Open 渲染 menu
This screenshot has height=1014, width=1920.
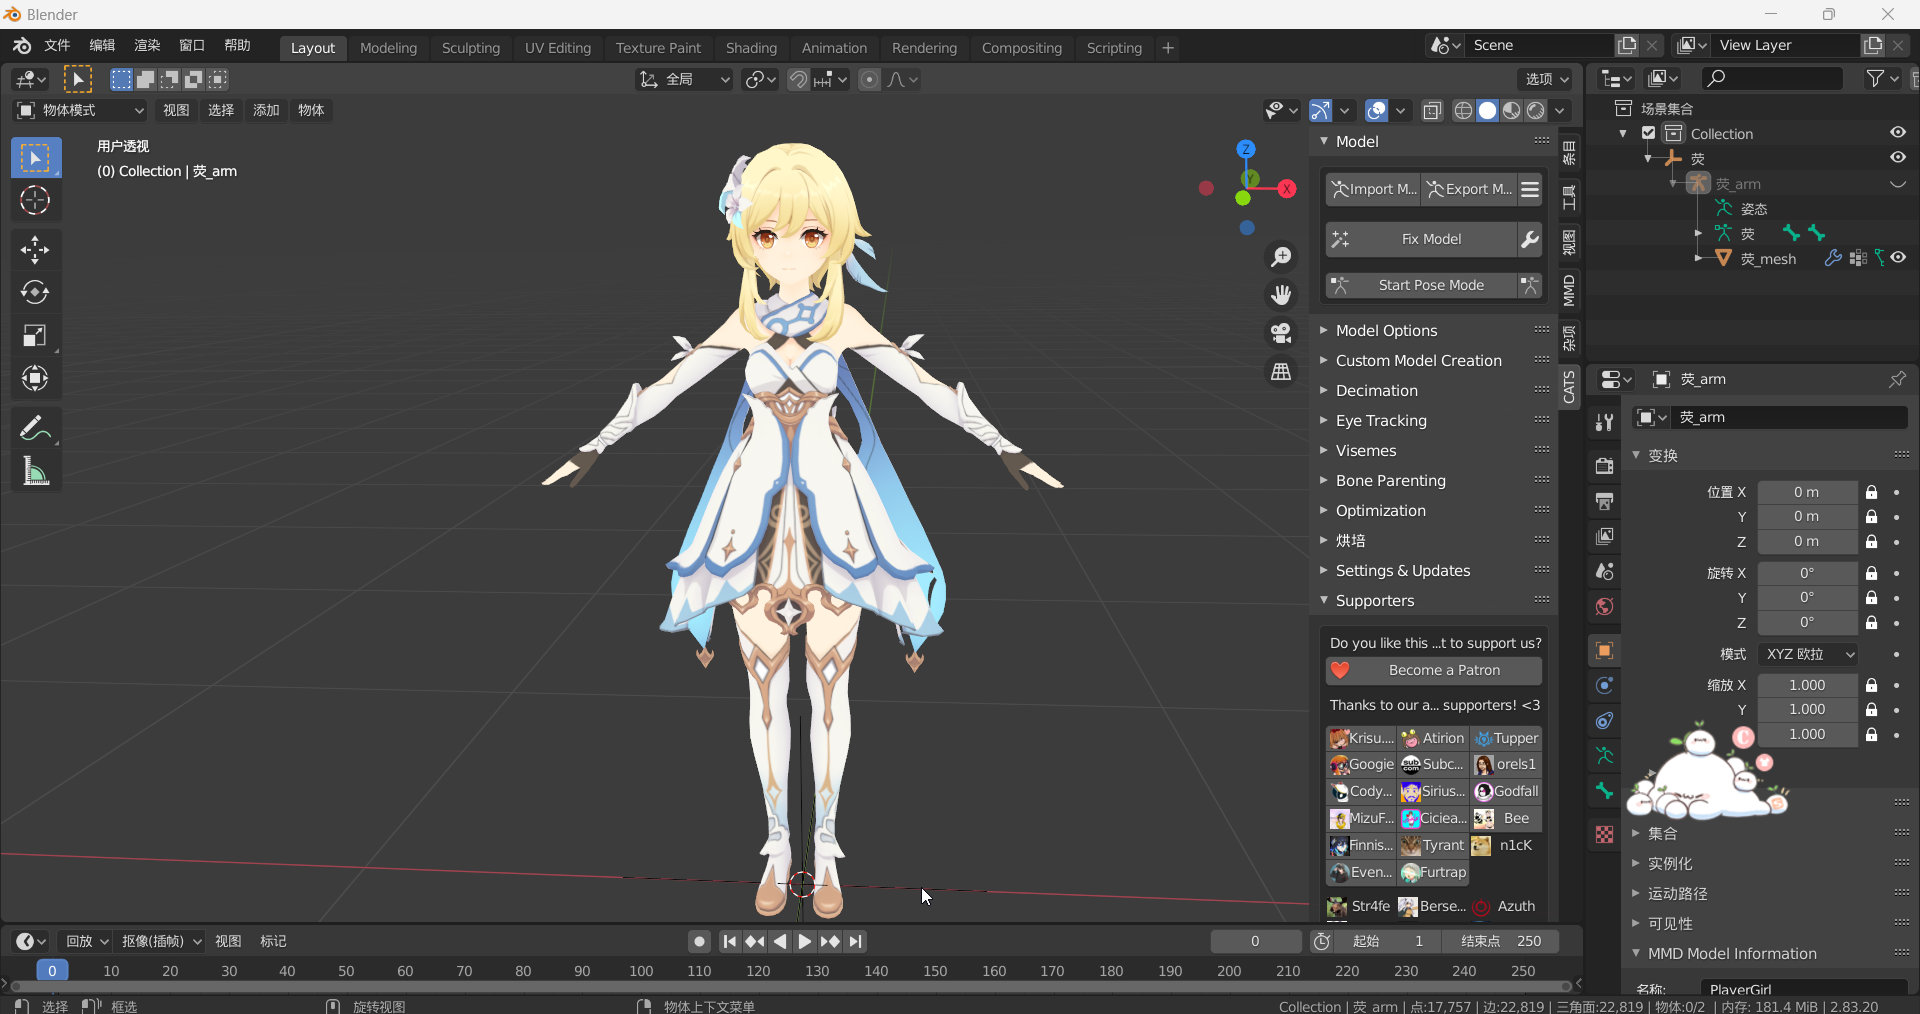pos(147,45)
